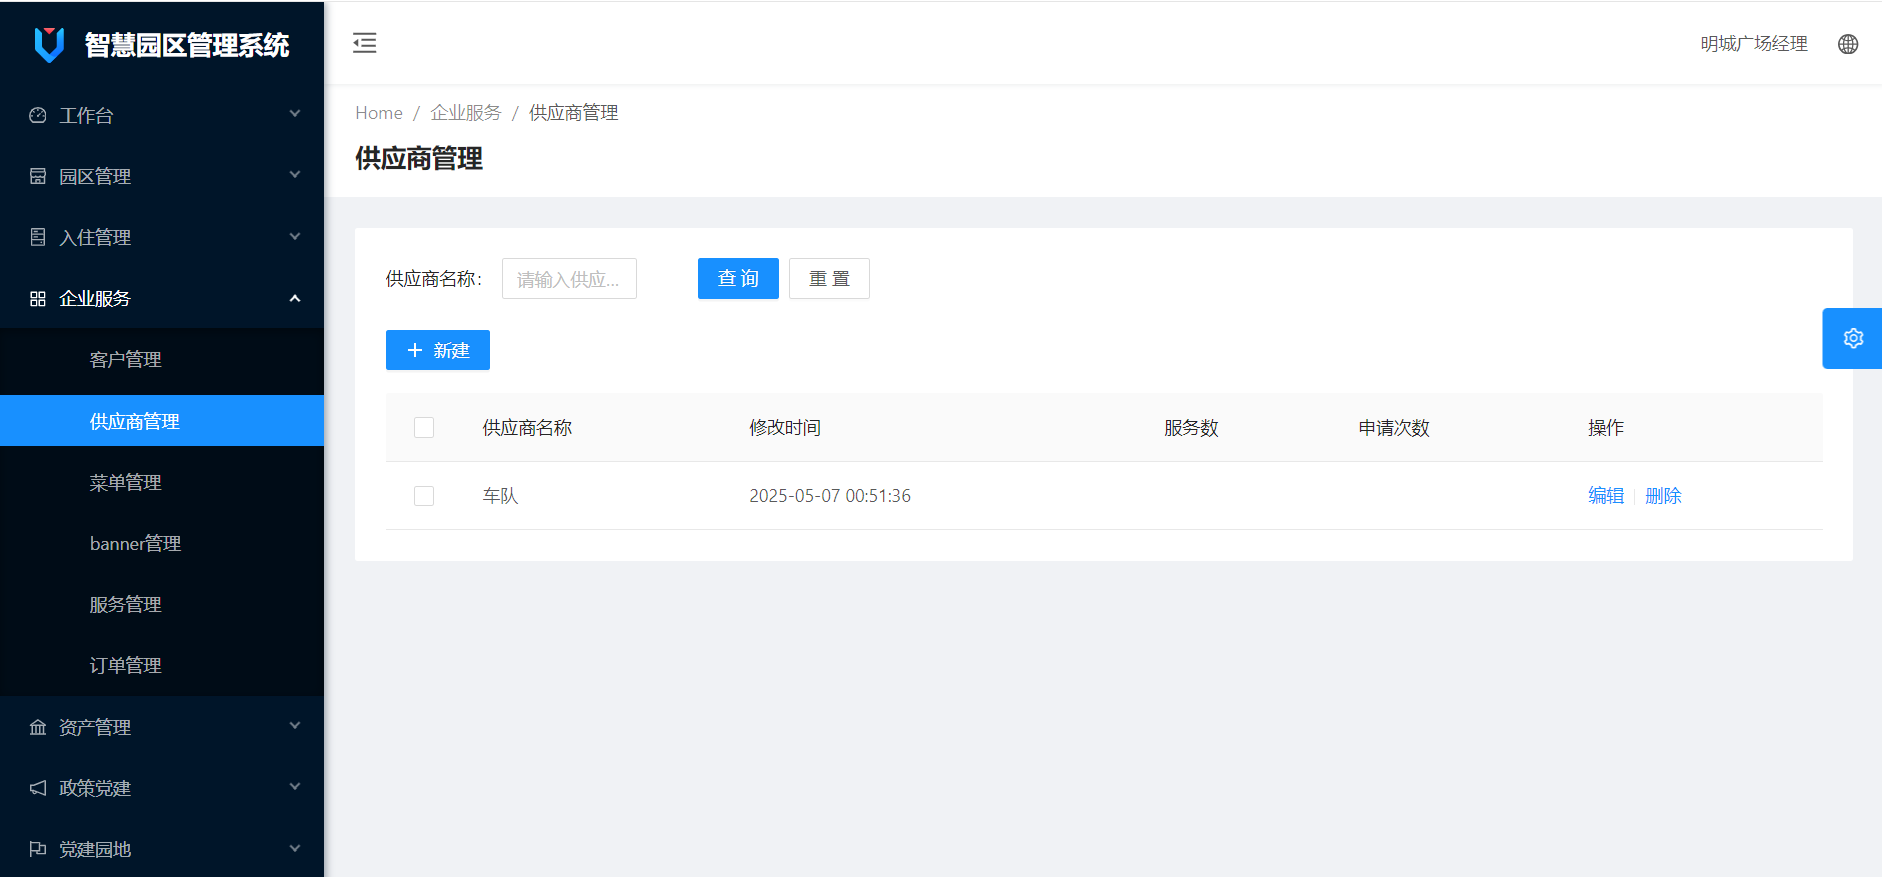Viewport: 1882px width, 877px height.
Task: Open the language globe icon
Action: click(1847, 44)
